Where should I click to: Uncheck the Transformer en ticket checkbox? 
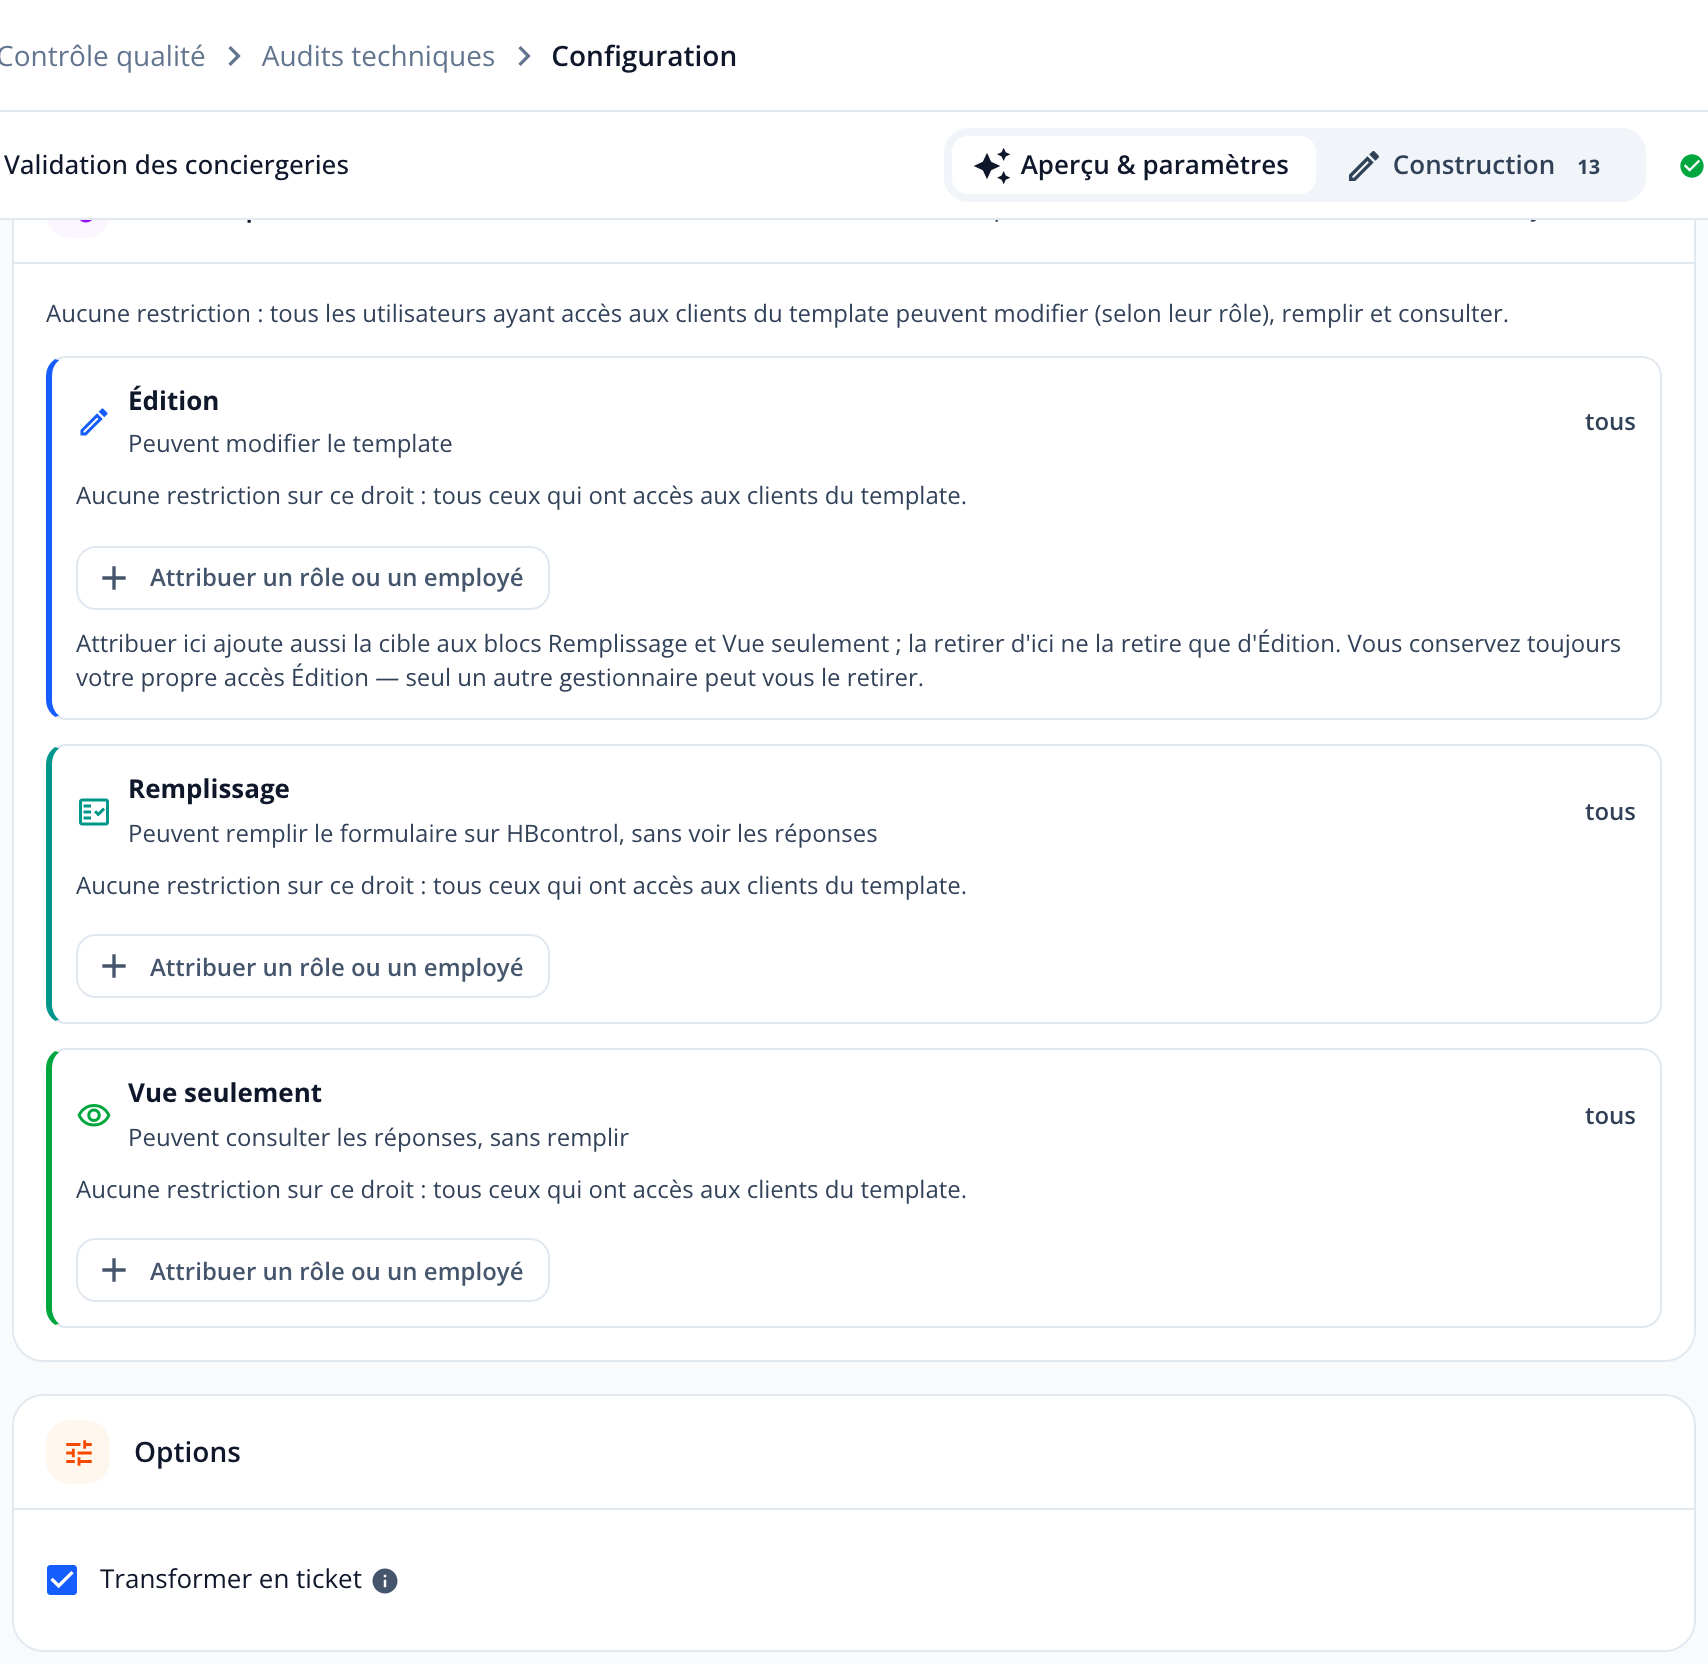[x=62, y=1580]
